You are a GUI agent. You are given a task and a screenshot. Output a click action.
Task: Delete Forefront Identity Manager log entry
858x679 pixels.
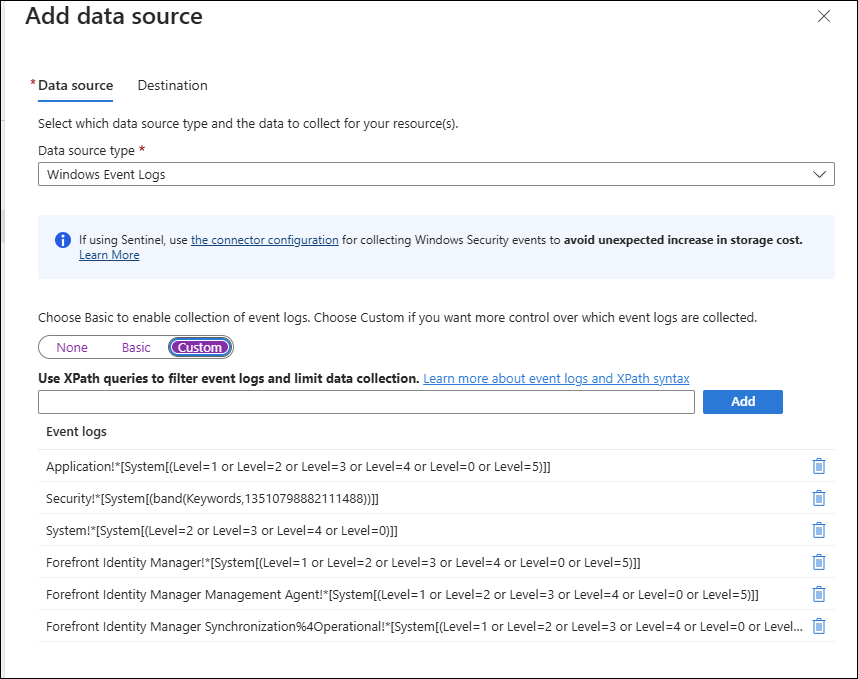(819, 562)
